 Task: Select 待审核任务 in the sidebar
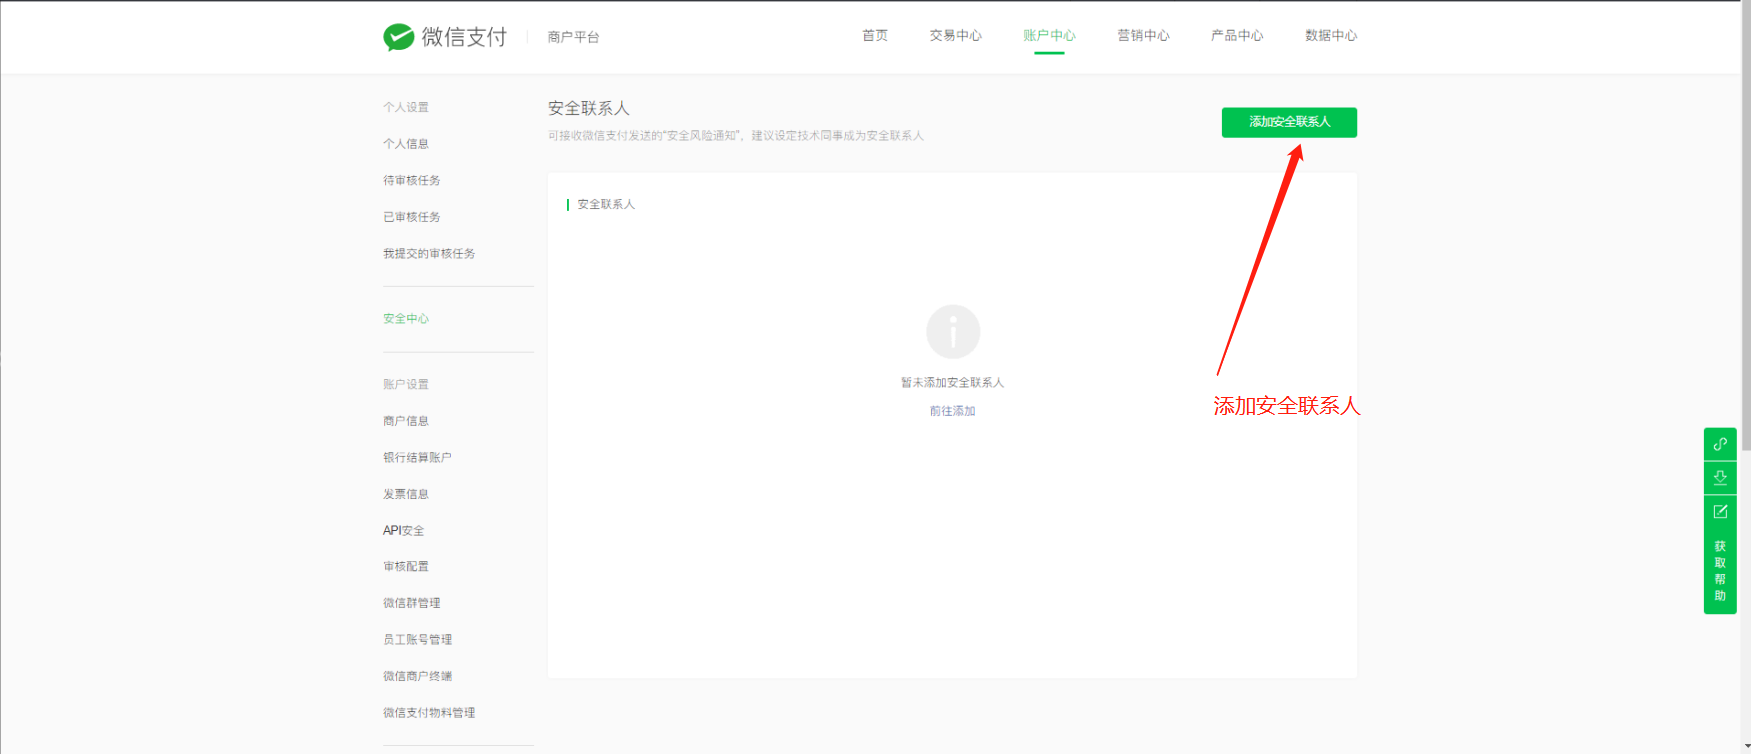(411, 181)
